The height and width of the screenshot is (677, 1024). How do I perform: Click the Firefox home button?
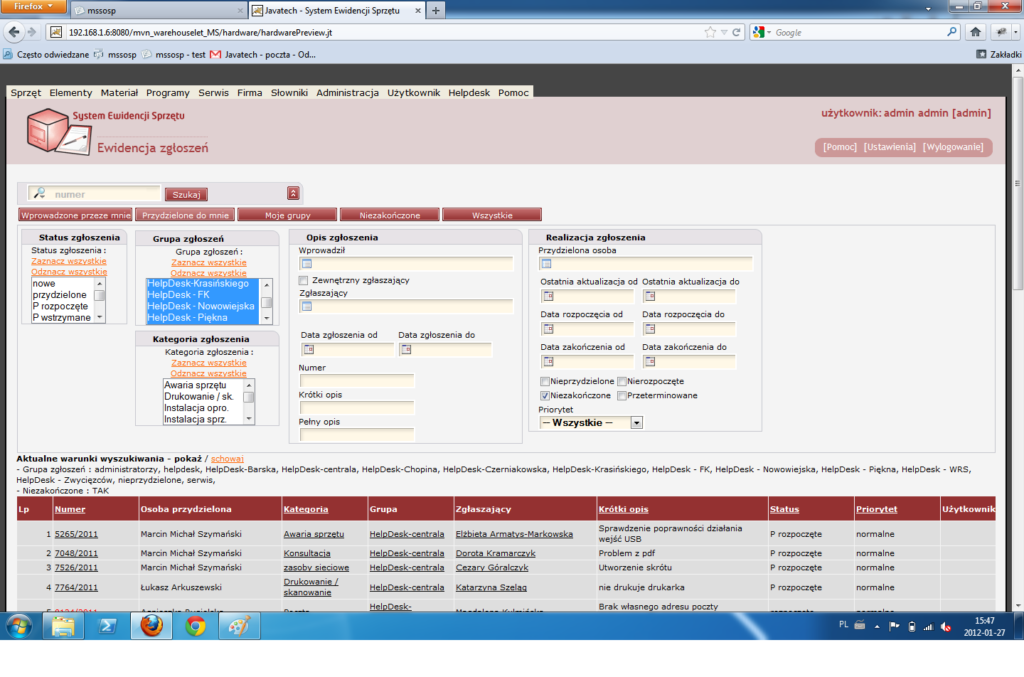[976, 32]
